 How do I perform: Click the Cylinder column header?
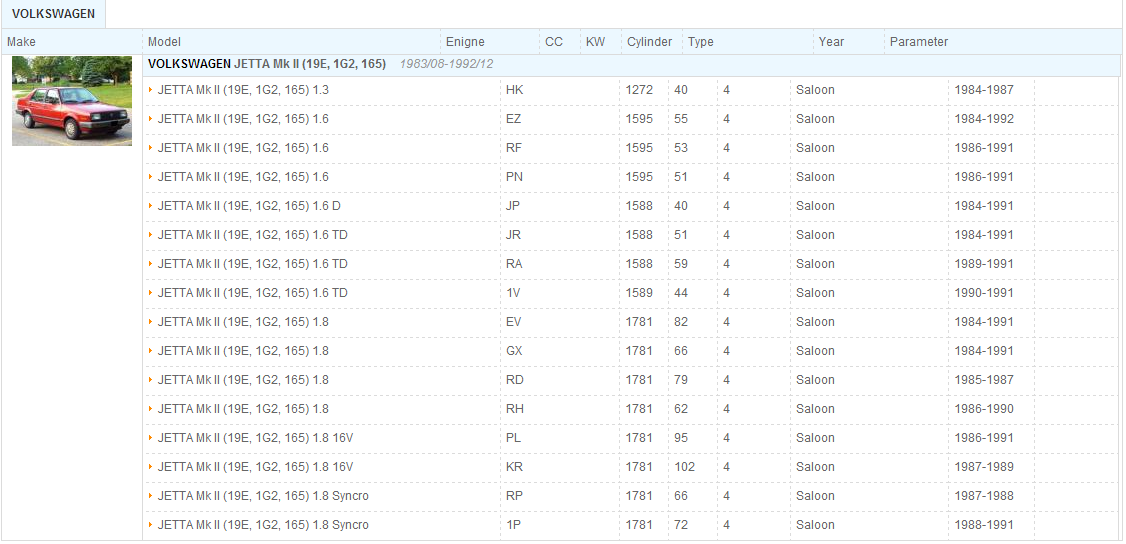tap(649, 42)
